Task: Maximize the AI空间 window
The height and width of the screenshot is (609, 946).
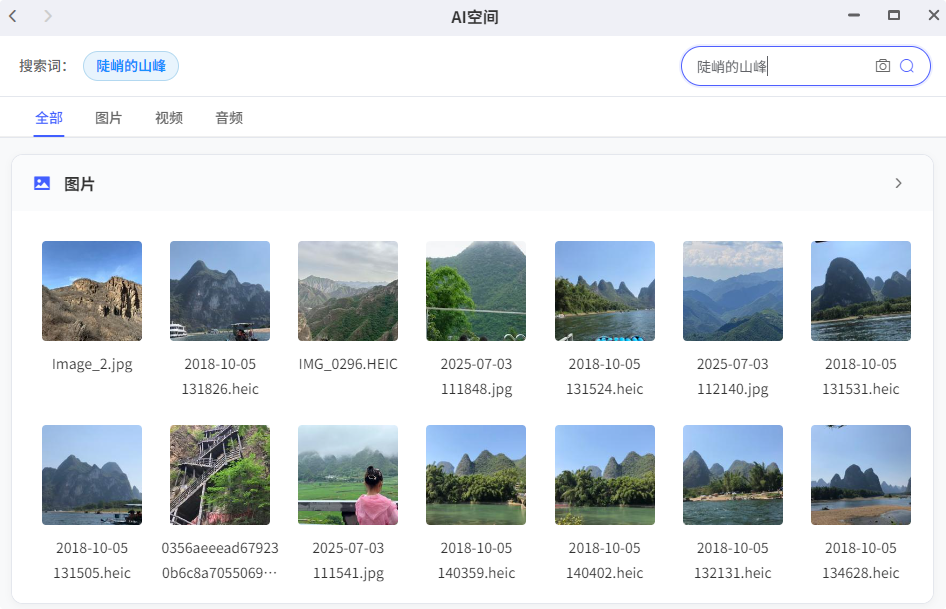Action: [x=894, y=16]
